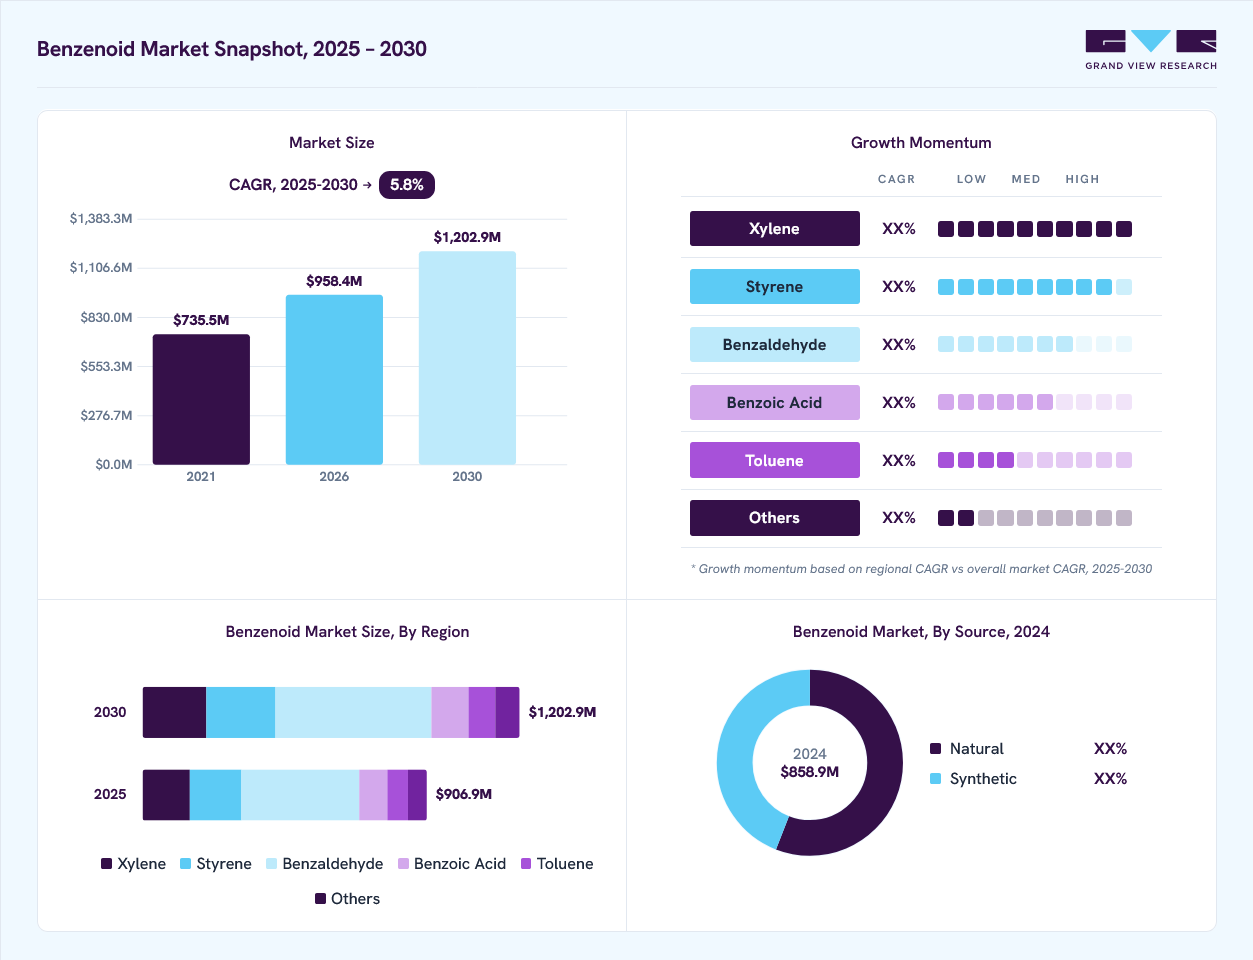Click the $958.4M bar value label
The width and height of the screenshot is (1253, 960).
(x=334, y=281)
